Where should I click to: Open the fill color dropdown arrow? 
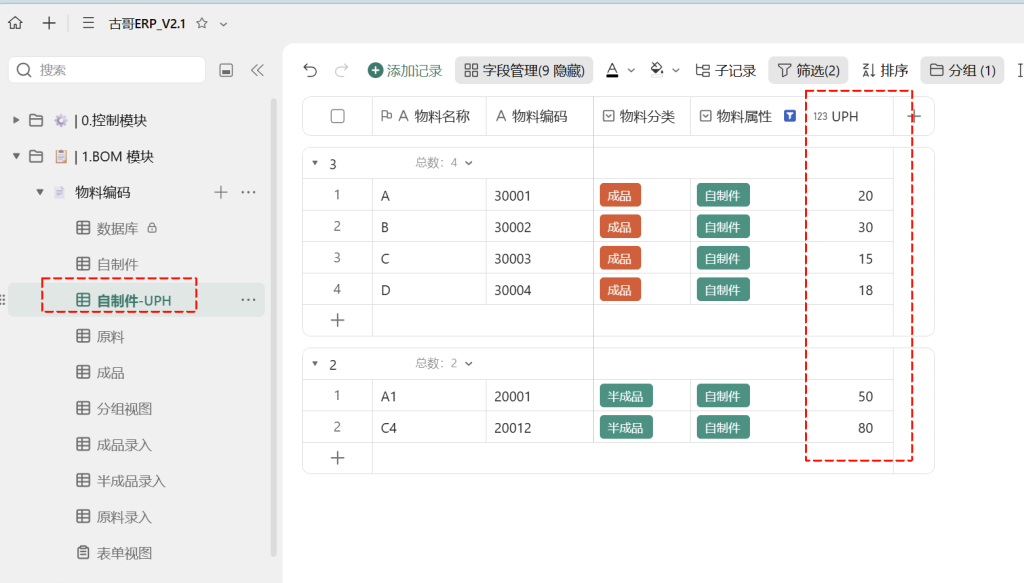[676, 71]
